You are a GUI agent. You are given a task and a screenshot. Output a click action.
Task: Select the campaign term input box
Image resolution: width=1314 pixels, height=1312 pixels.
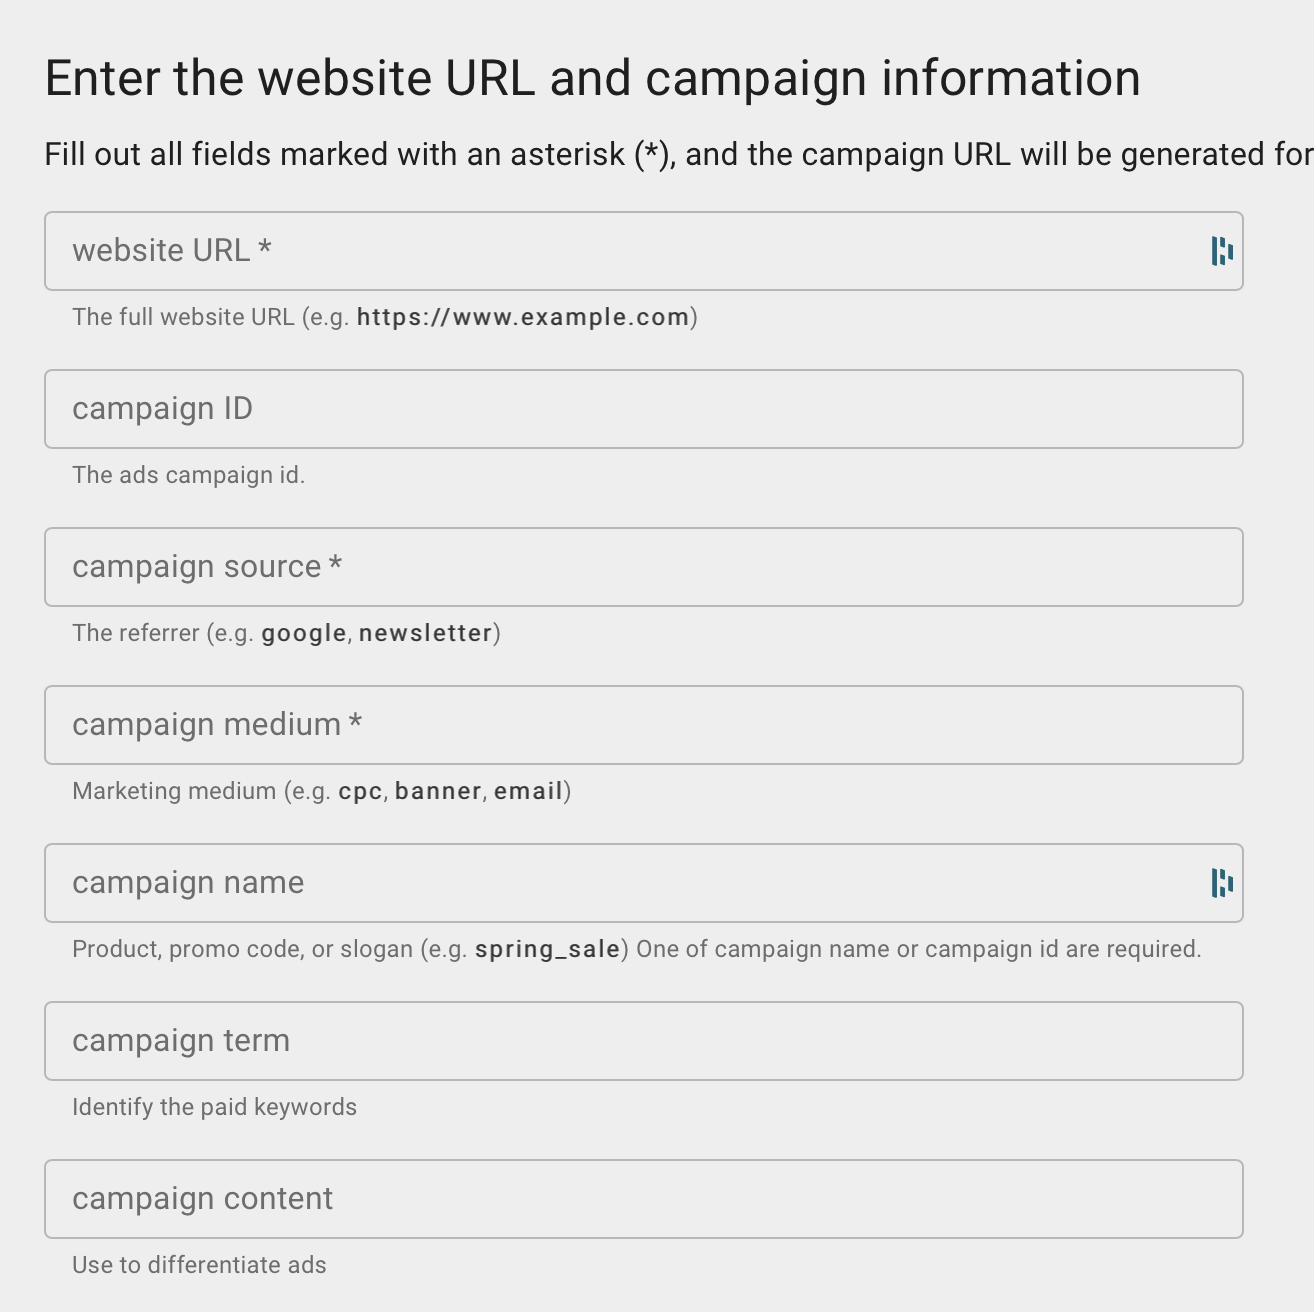(x=642, y=1041)
